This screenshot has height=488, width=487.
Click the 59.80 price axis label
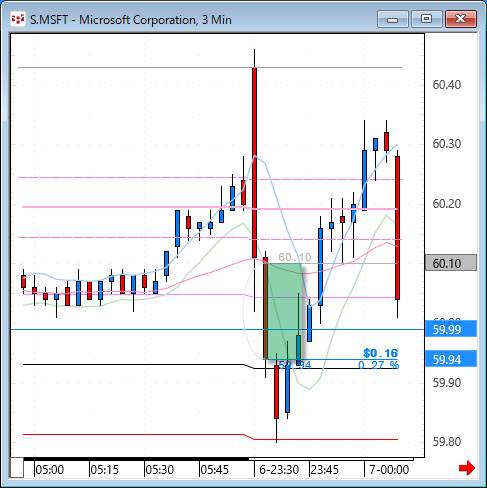(447, 442)
